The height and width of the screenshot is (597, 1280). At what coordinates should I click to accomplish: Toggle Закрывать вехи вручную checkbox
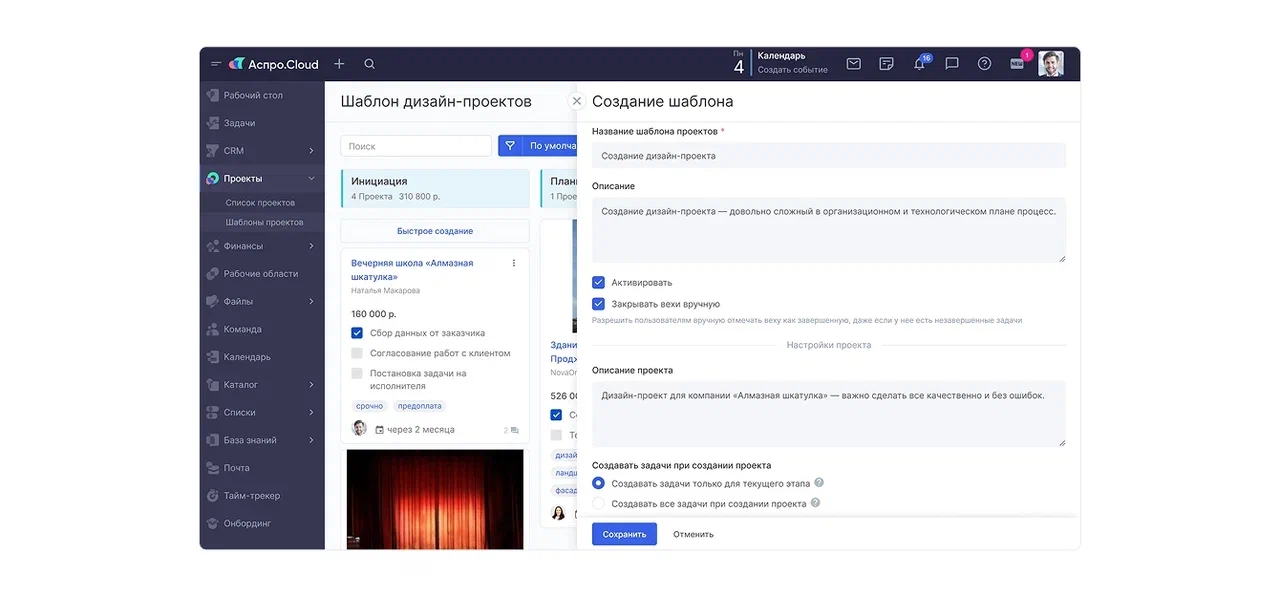pos(598,304)
